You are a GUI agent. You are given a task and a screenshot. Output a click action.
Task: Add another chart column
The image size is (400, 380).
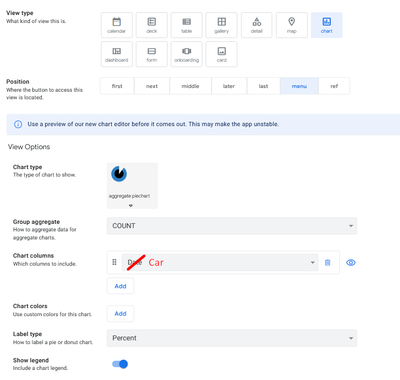pyautogui.click(x=120, y=286)
